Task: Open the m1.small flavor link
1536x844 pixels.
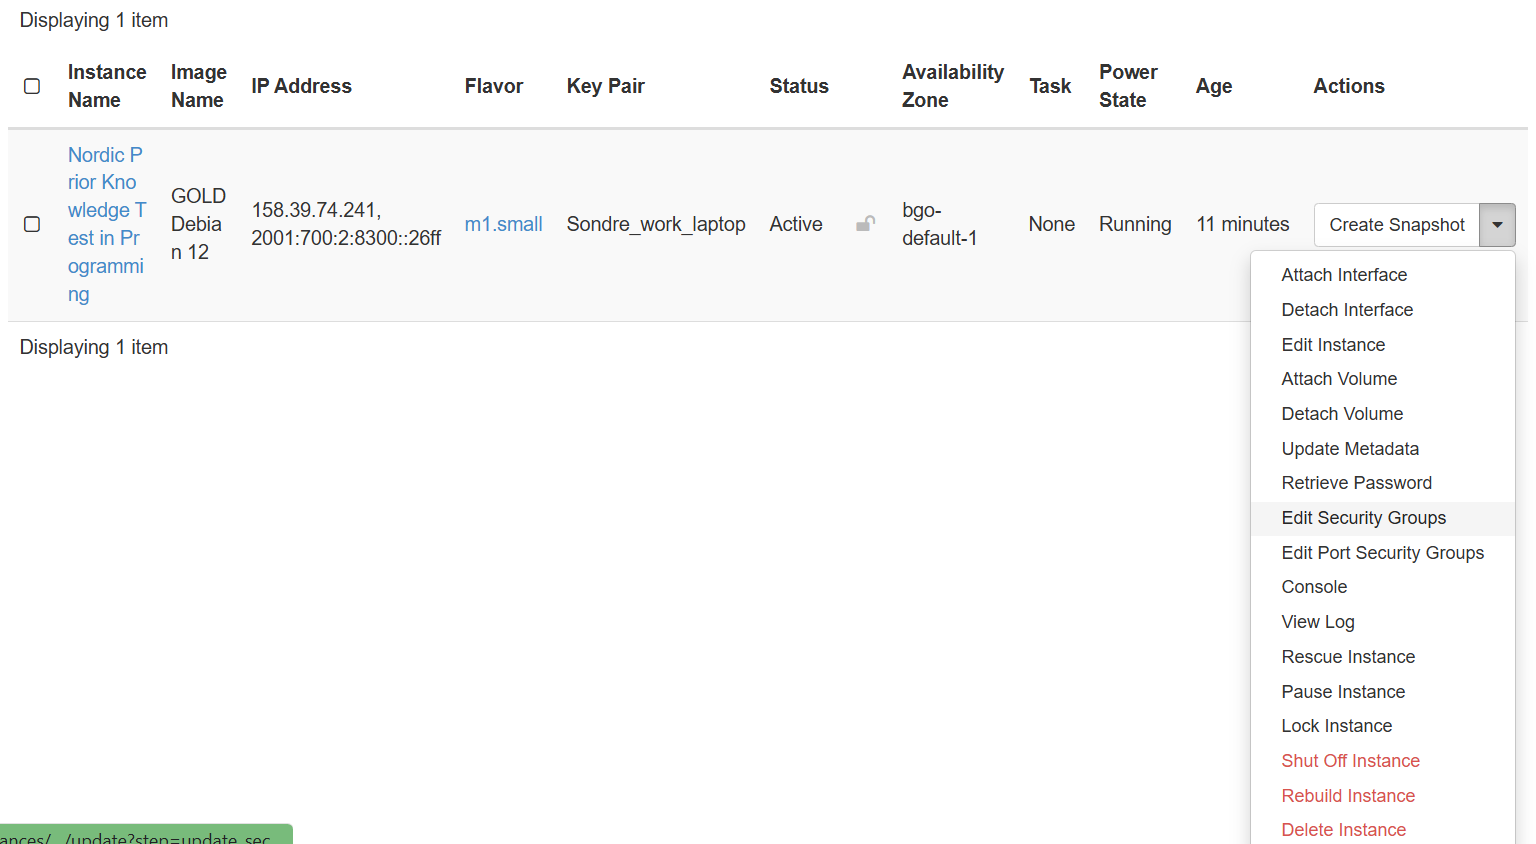Action: point(503,224)
